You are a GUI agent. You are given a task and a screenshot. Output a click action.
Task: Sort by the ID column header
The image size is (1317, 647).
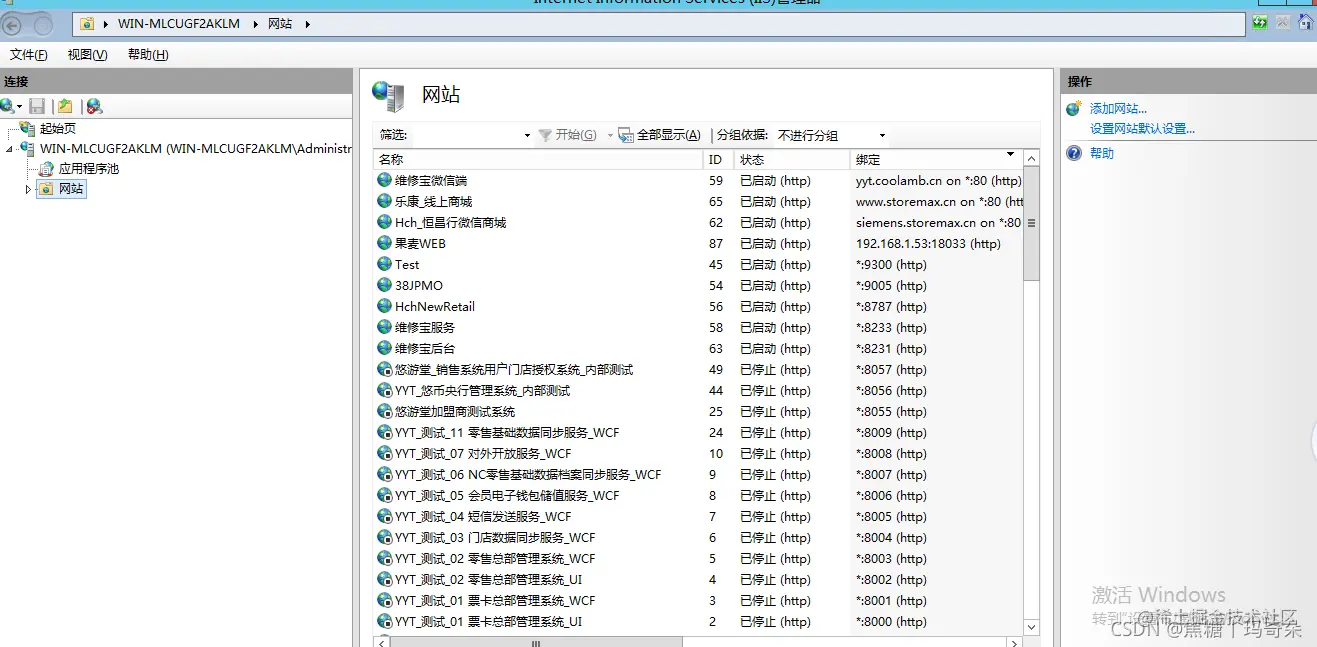tap(718, 160)
